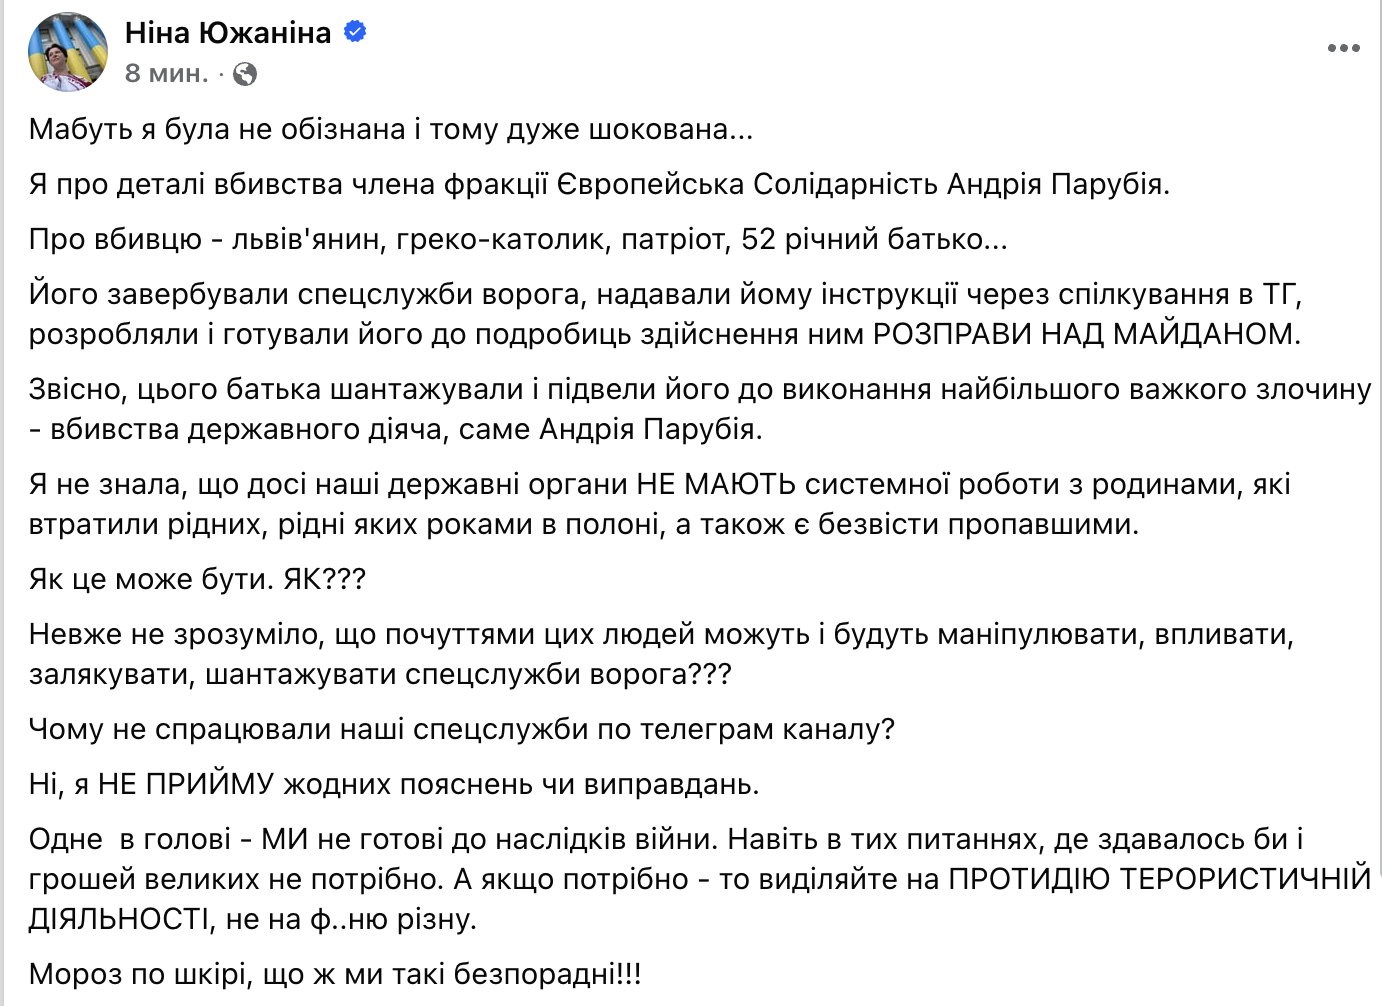Click the line "Ні, я НЕ ПРИЙМУ"

pos(393,784)
